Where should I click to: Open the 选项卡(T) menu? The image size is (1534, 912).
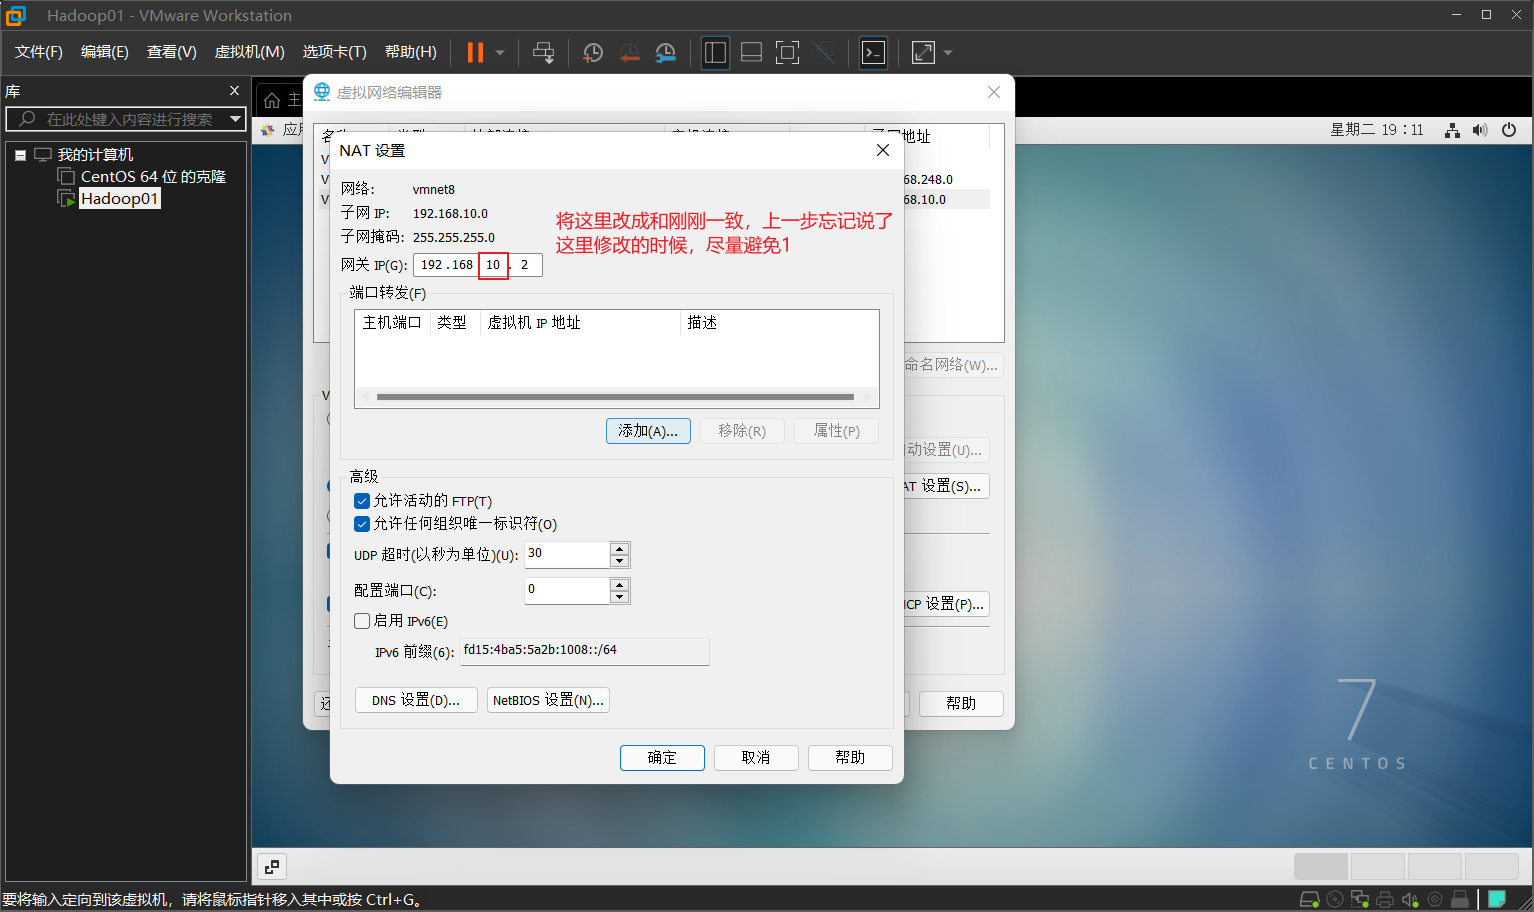[335, 52]
